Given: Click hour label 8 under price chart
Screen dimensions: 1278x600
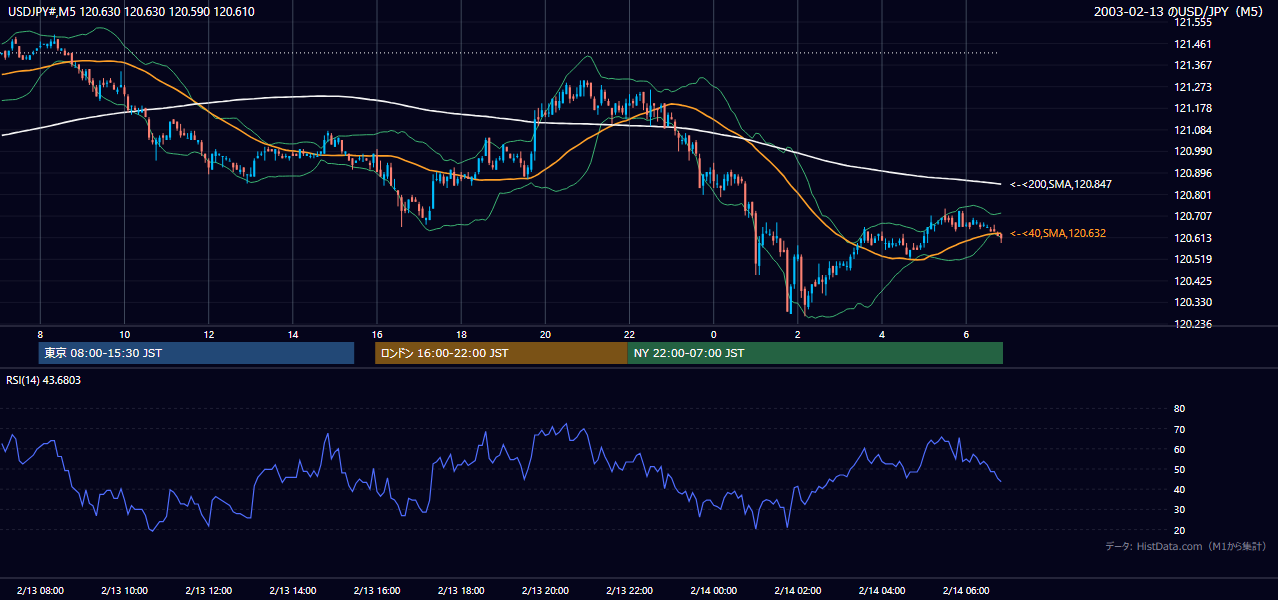Looking at the screenshot, I should tap(40, 334).
